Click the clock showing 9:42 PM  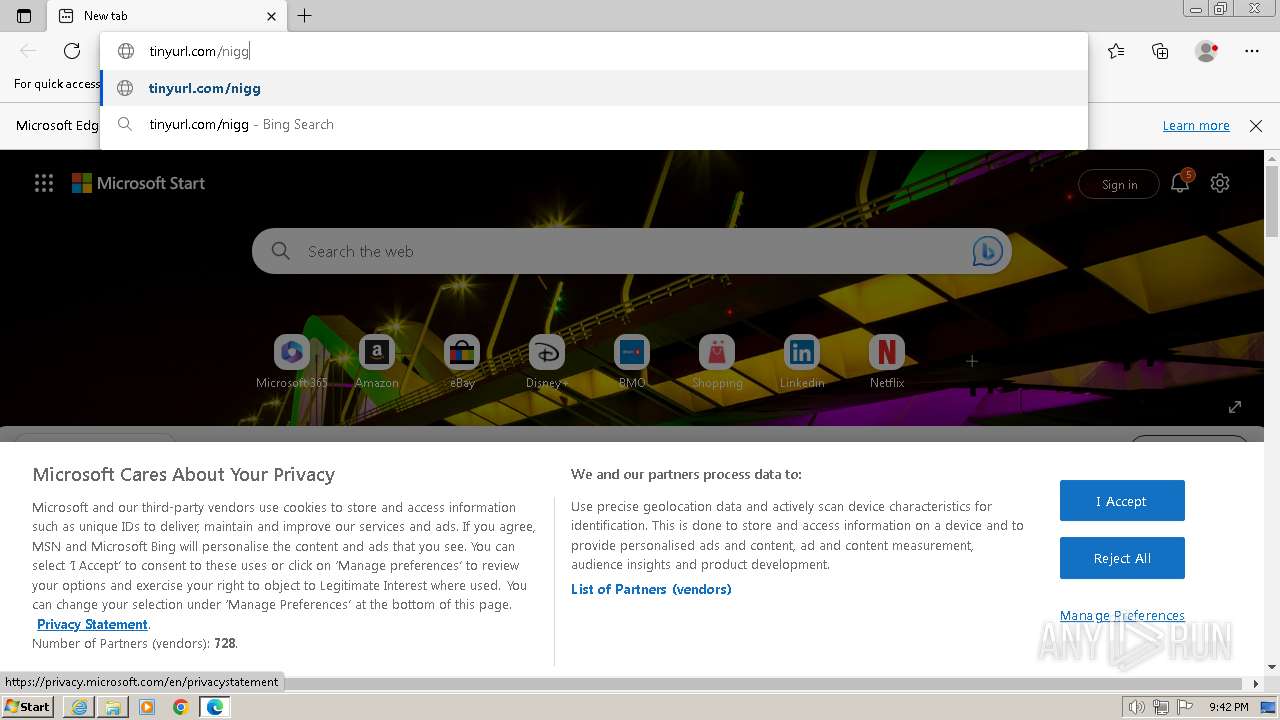[x=1228, y=707]
